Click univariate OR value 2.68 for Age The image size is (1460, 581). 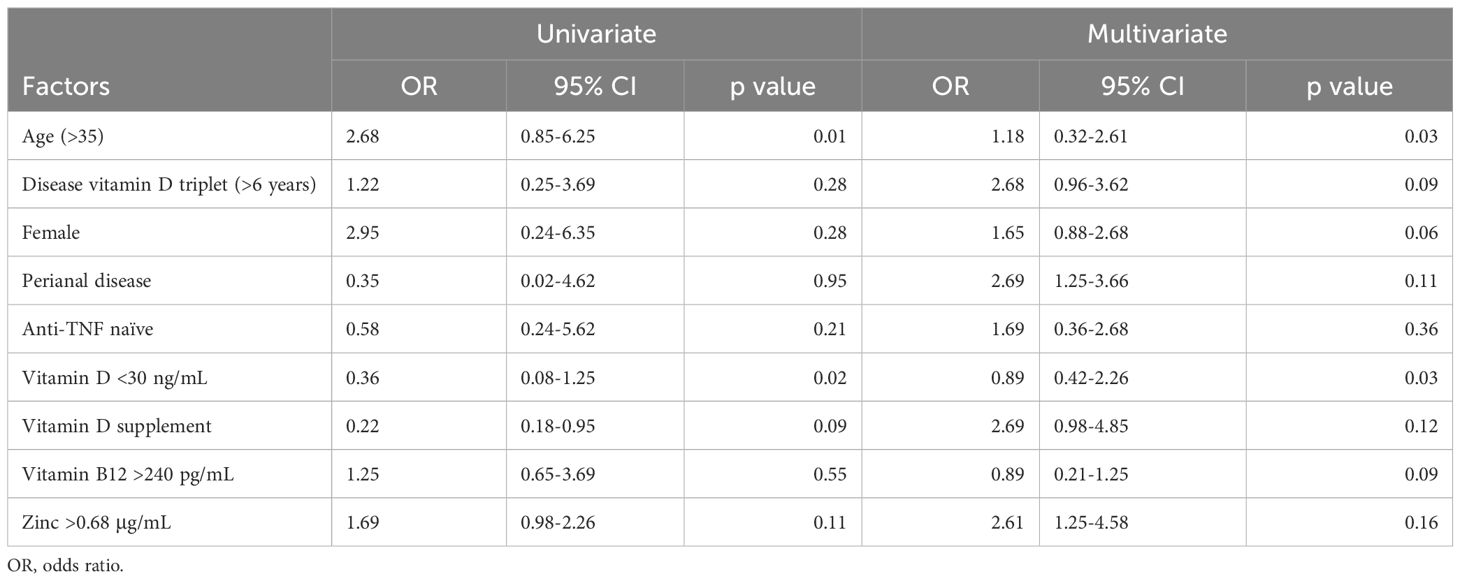[x=361, y=137]
